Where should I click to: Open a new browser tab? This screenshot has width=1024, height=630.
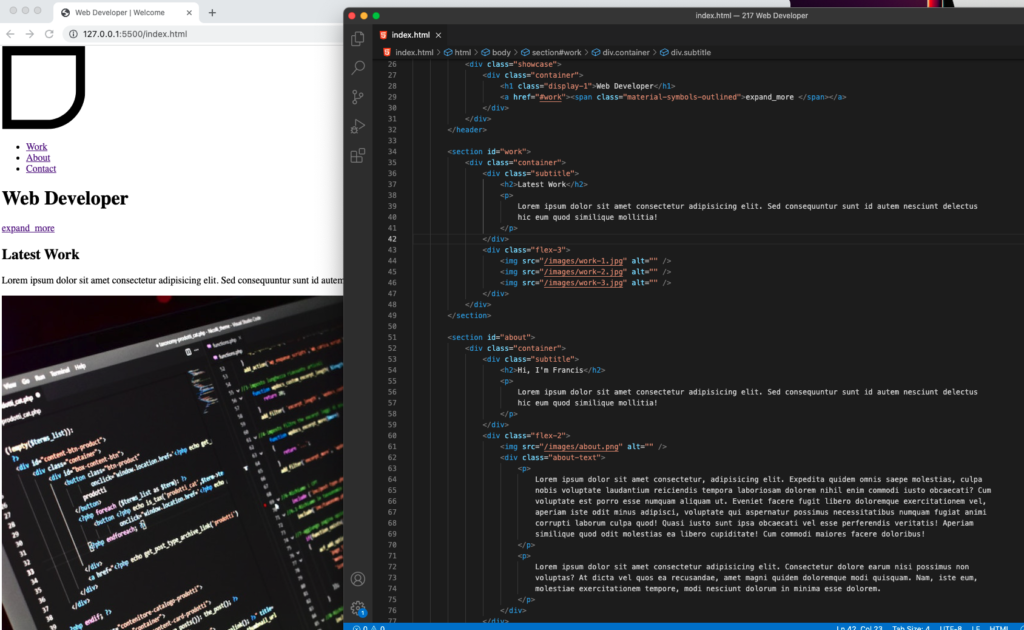pyautogui.click(x=212, y=12)
